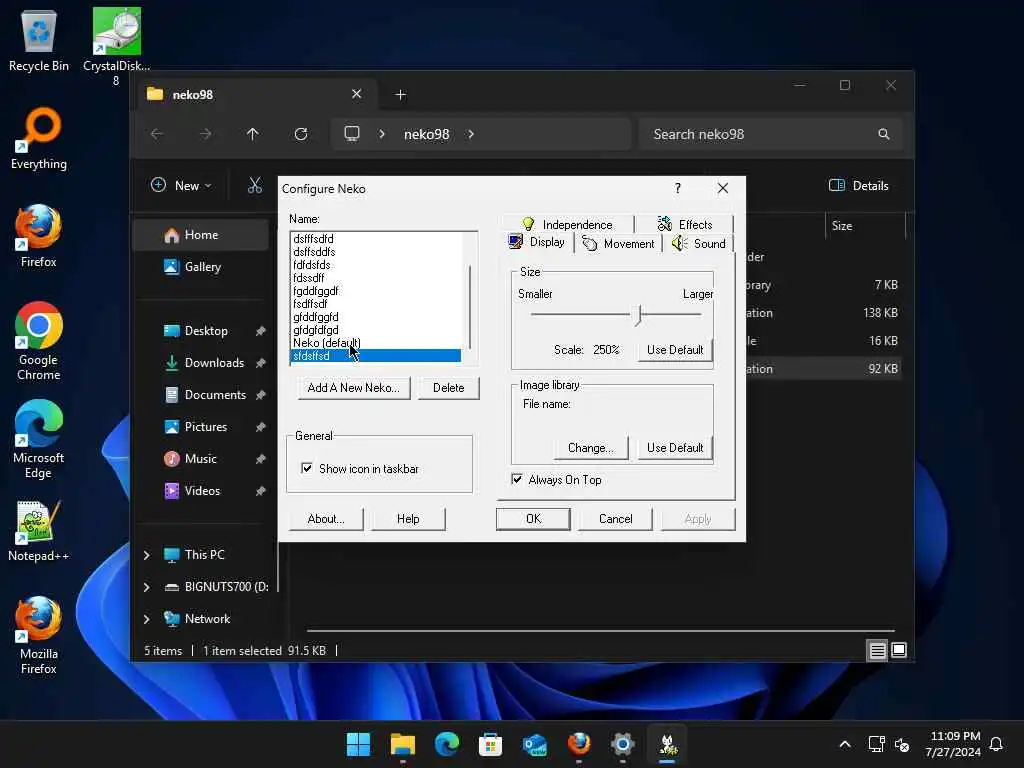Open the Independence tab in Configure Neko
Screen dimensions: 1024x768
pyautogui.click(x=567, y=224)
